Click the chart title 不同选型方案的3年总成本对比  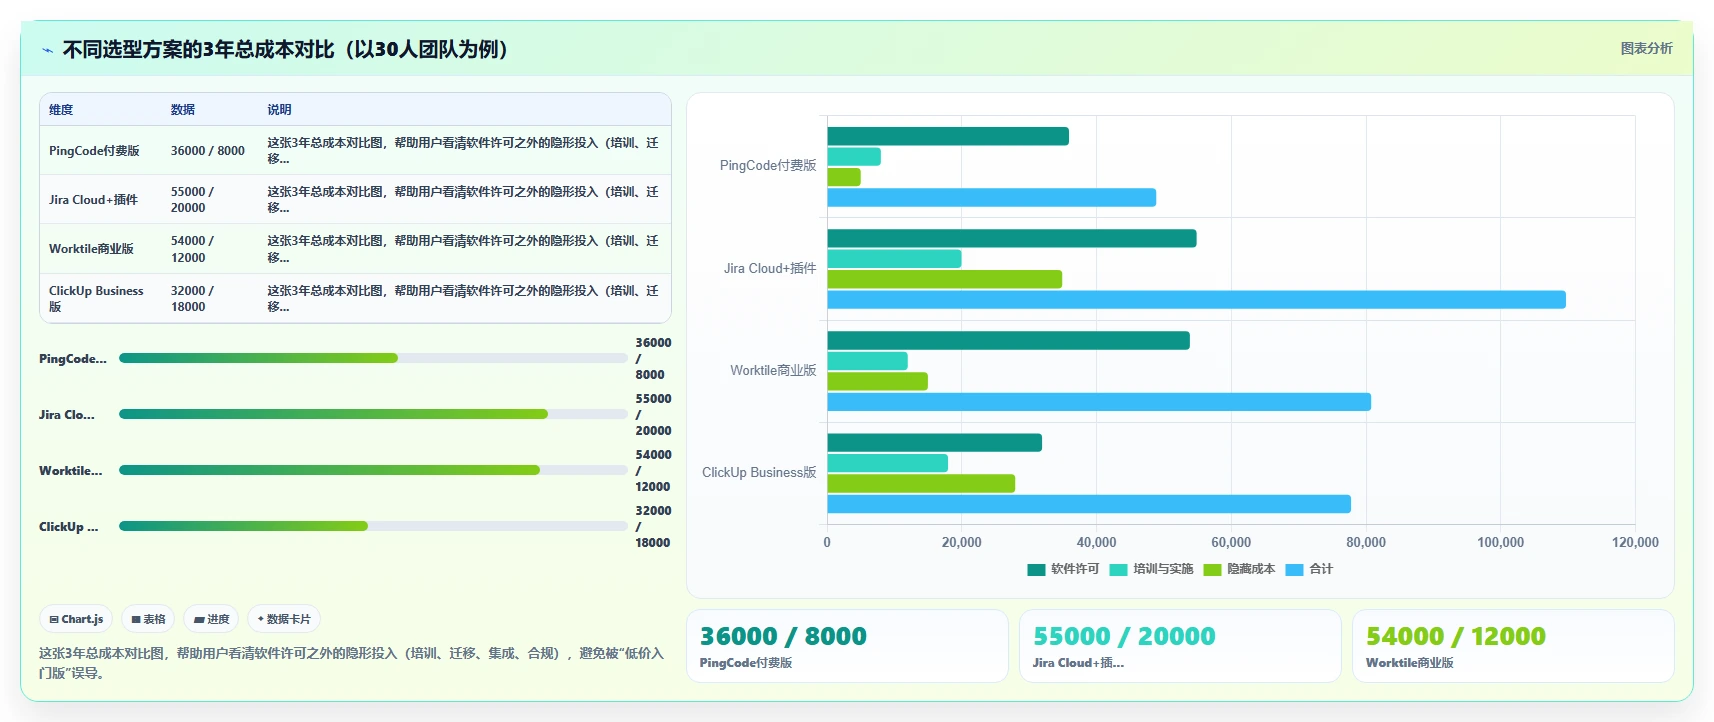point(286,49)
